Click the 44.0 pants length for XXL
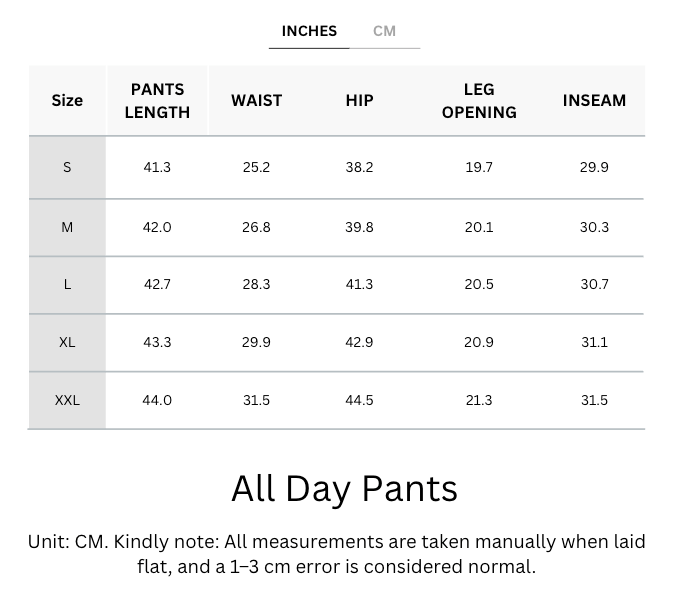This screenshot has width=675, height=594. (157, 400)
